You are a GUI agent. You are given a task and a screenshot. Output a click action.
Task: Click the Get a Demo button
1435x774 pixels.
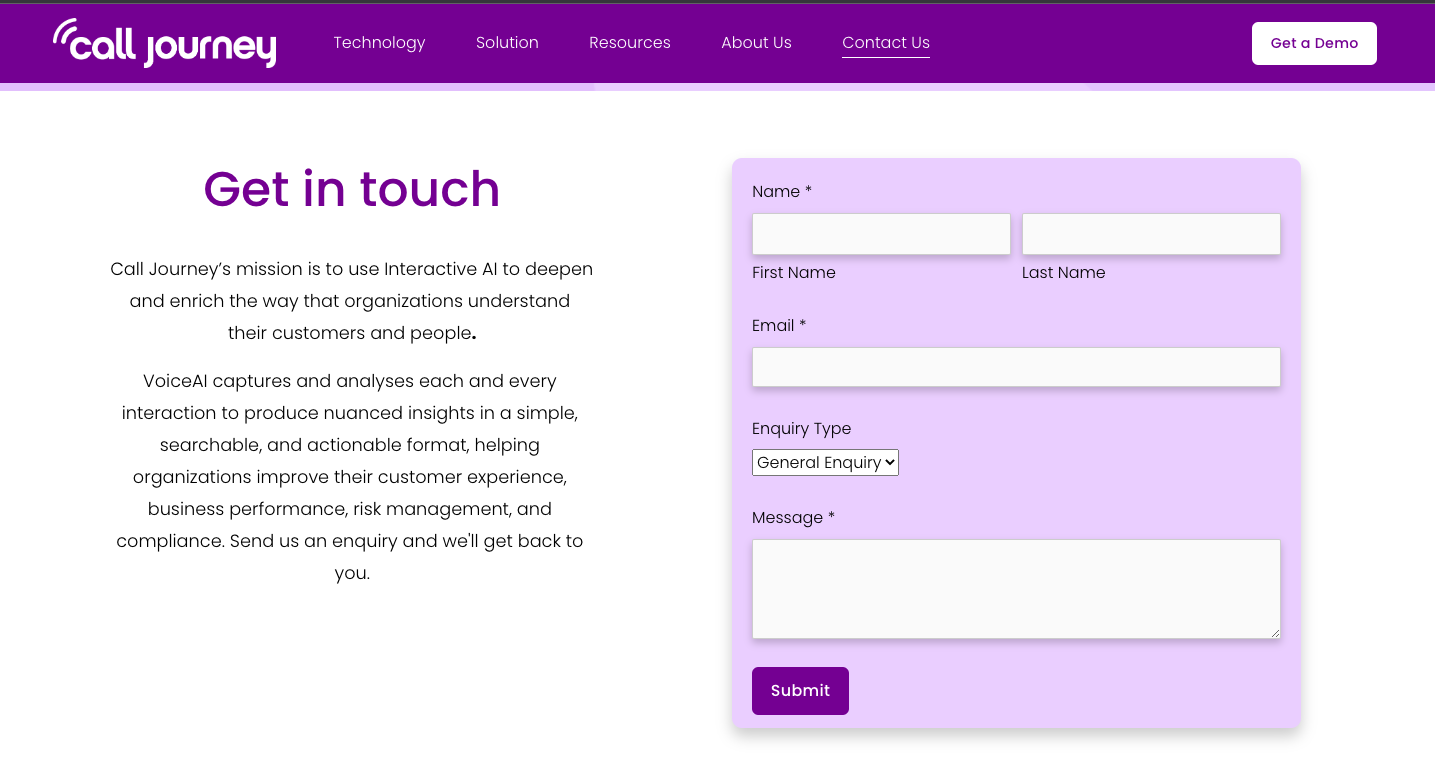tap(1314, 43)
